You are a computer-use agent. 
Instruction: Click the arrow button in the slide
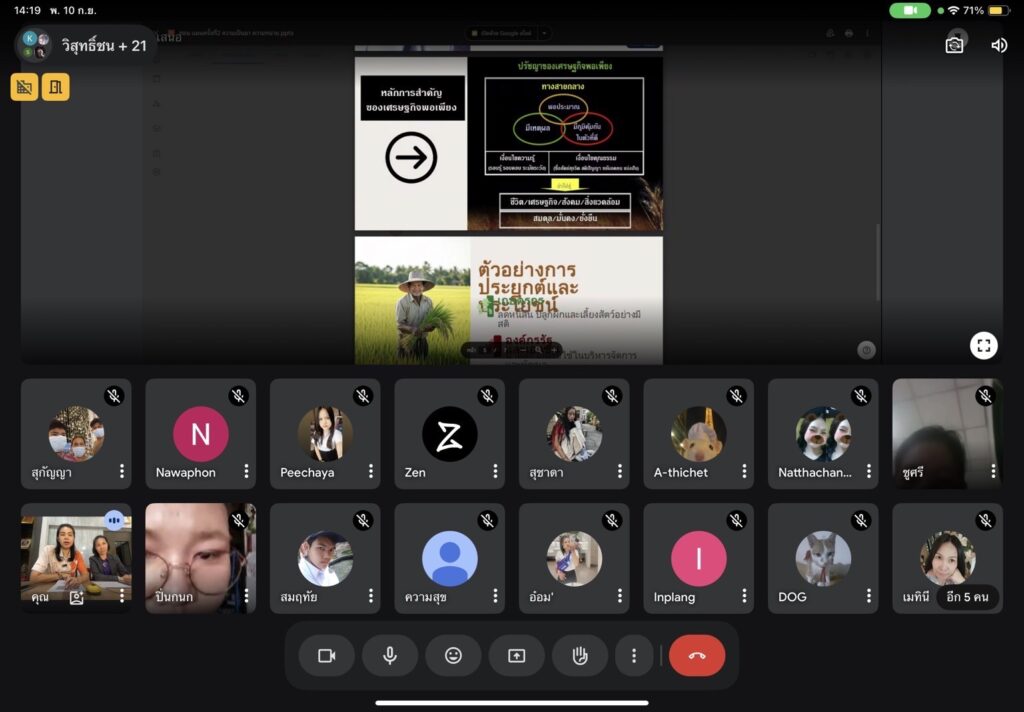pos(411,158)
